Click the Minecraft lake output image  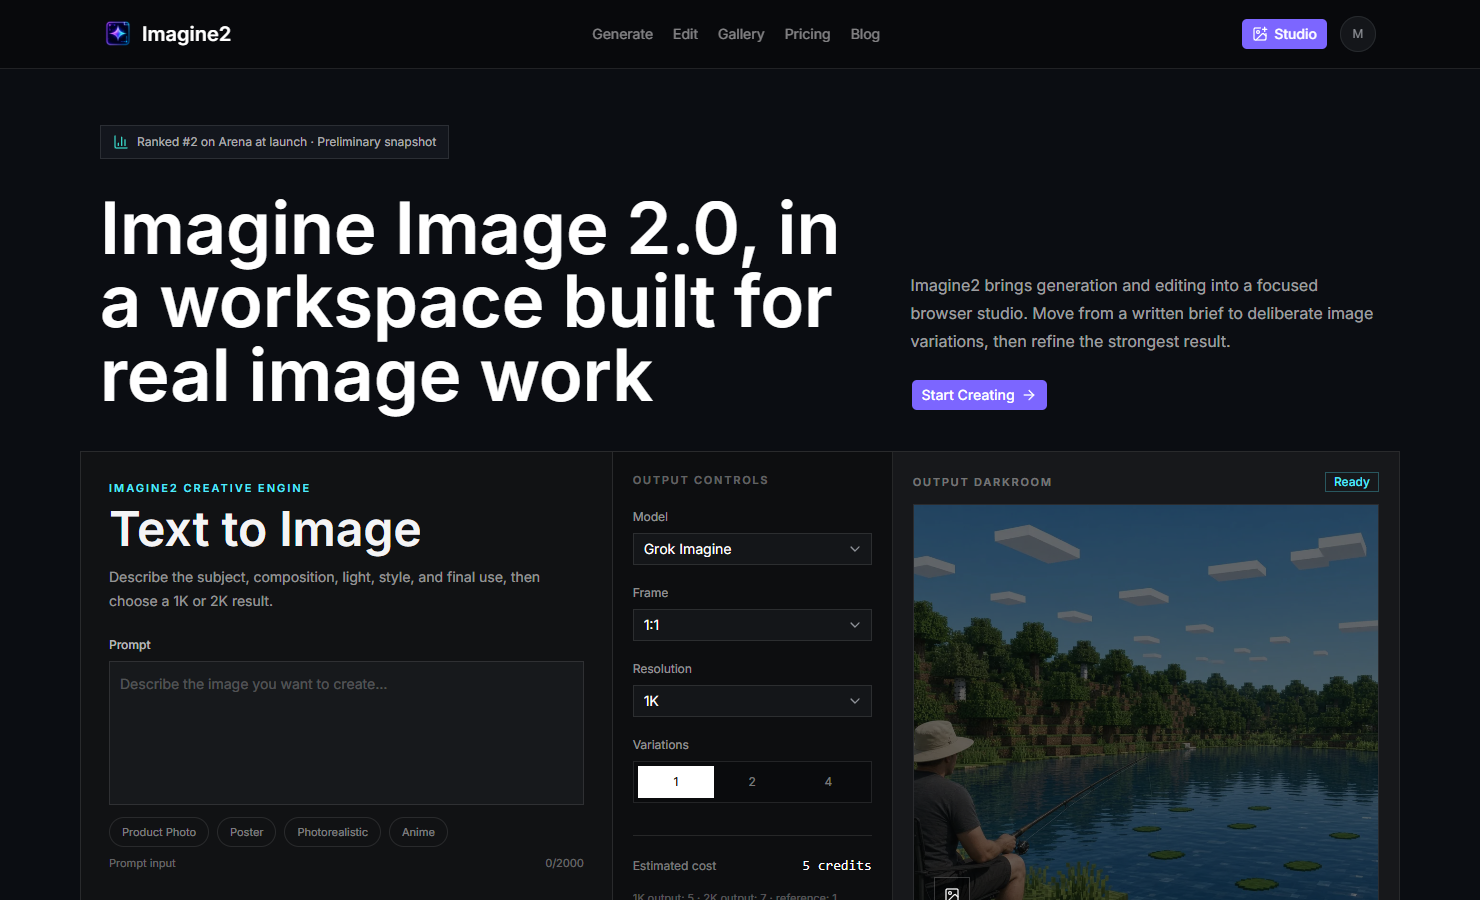1146,702
